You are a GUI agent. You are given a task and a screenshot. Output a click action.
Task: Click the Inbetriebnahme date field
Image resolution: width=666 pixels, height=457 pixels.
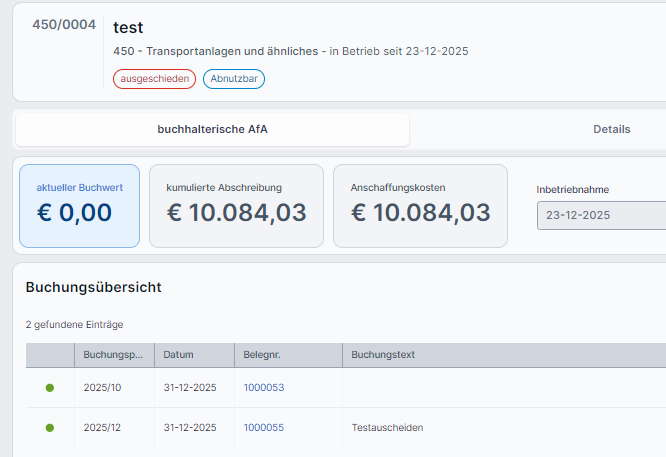600,215
